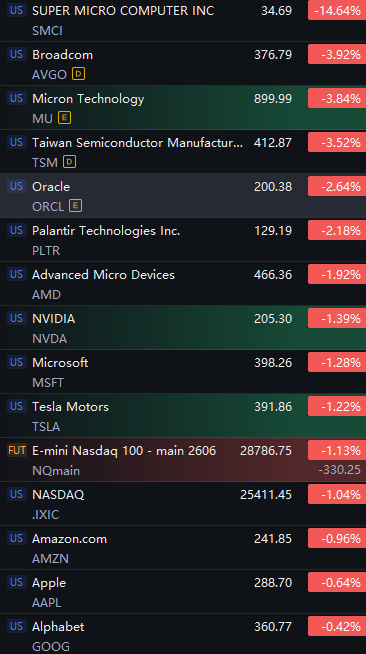366x654 pixels.
Task: Click the FUT market tag for NQmain
Action: [x=17, y=450]
